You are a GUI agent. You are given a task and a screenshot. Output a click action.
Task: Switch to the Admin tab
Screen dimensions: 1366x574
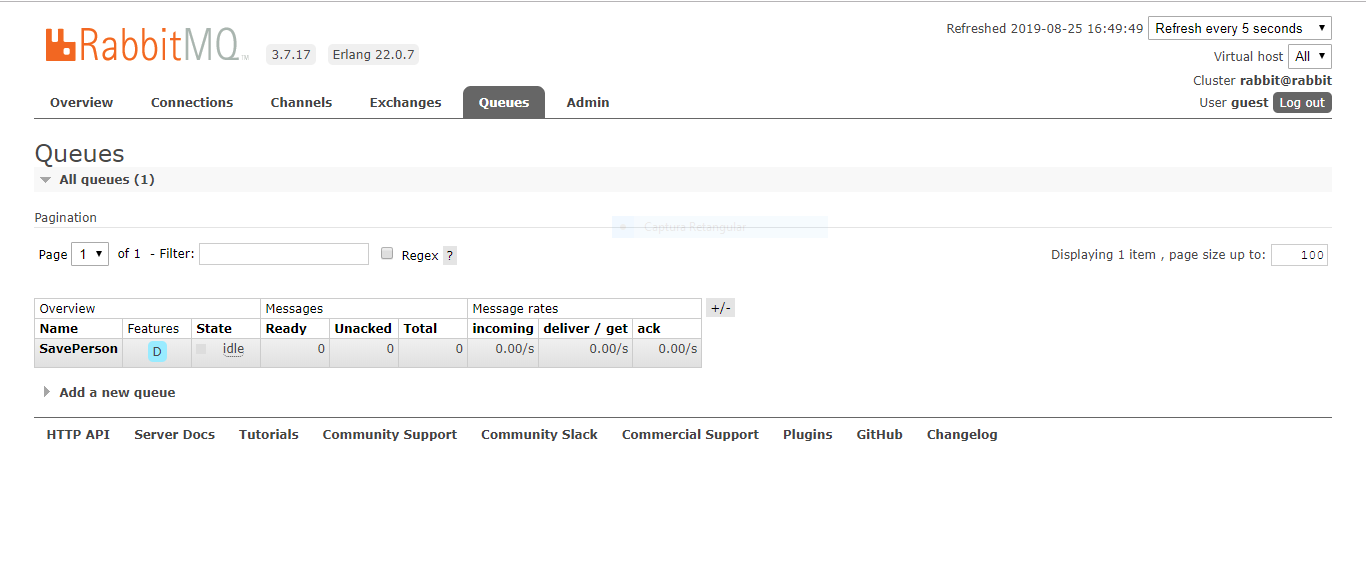[588, 102]
